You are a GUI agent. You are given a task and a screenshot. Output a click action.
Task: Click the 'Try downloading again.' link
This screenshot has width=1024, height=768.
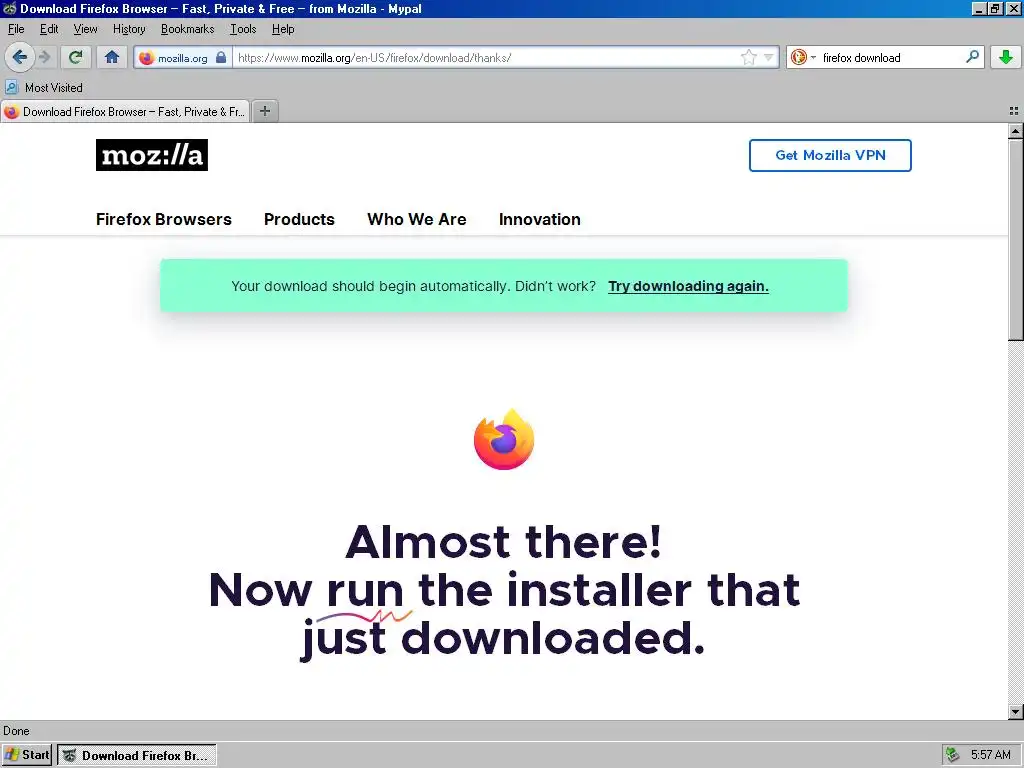(688, 286)
